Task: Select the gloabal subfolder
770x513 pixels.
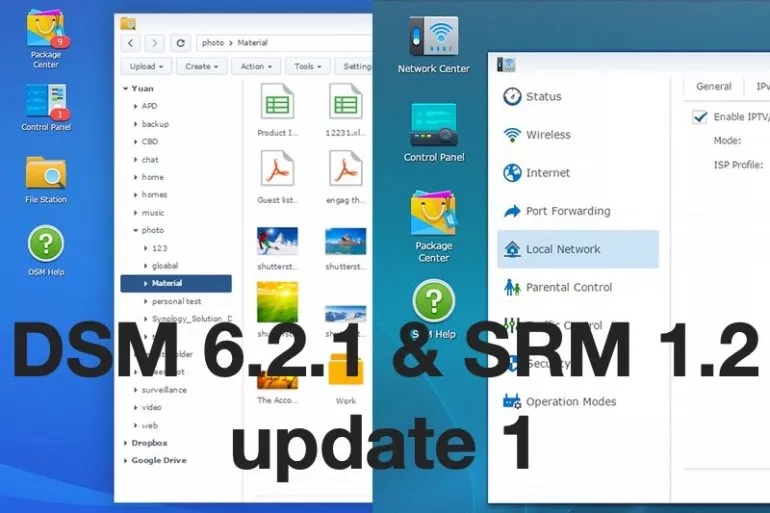Action: tap(165, 266)
